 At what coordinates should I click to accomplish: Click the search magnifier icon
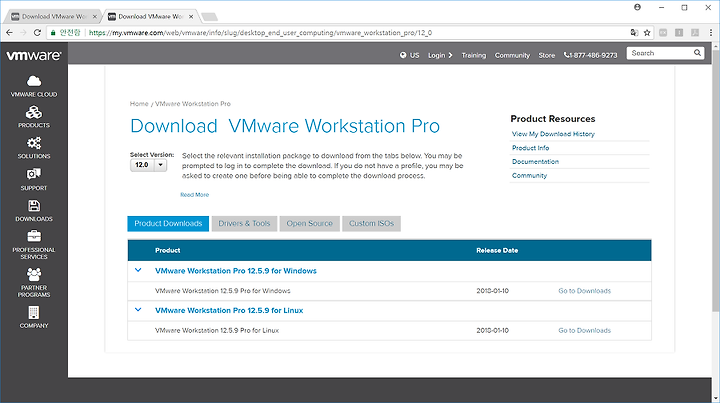click(697, 53)
